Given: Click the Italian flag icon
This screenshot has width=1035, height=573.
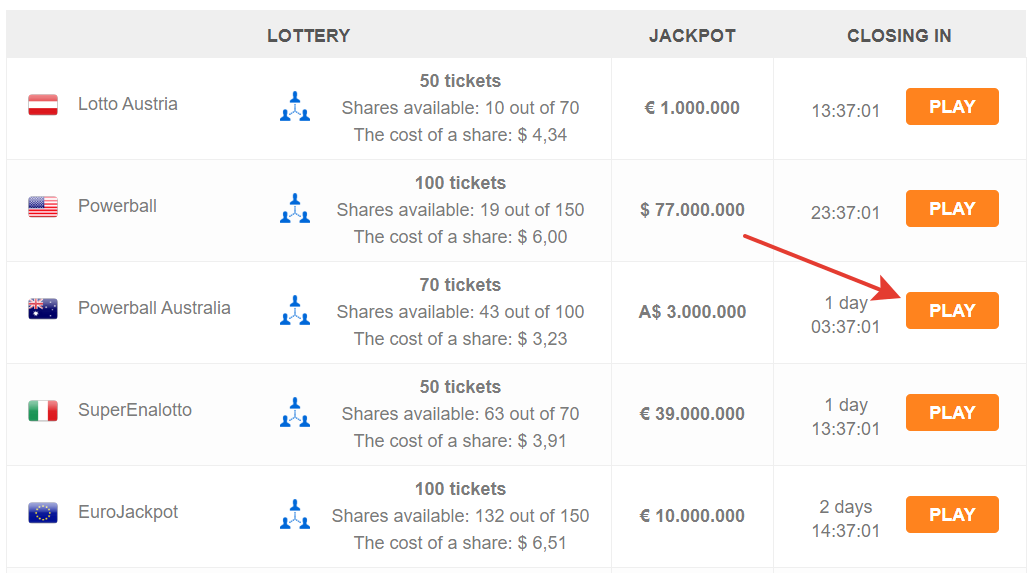Looking at the screenshot, I should tap(43, 411).
